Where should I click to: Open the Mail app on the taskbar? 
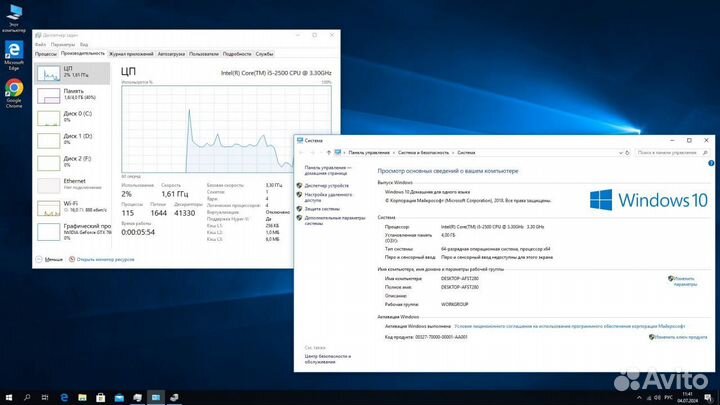(119, 397)
